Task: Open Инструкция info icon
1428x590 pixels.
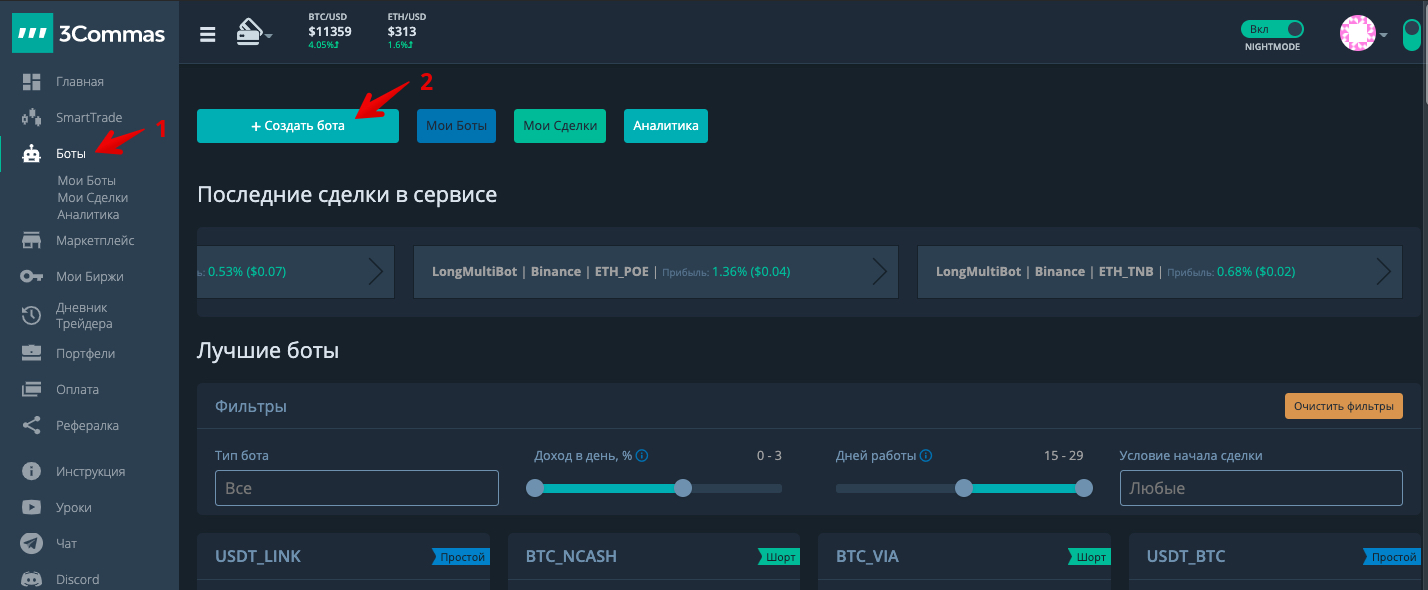Action: 31,472
